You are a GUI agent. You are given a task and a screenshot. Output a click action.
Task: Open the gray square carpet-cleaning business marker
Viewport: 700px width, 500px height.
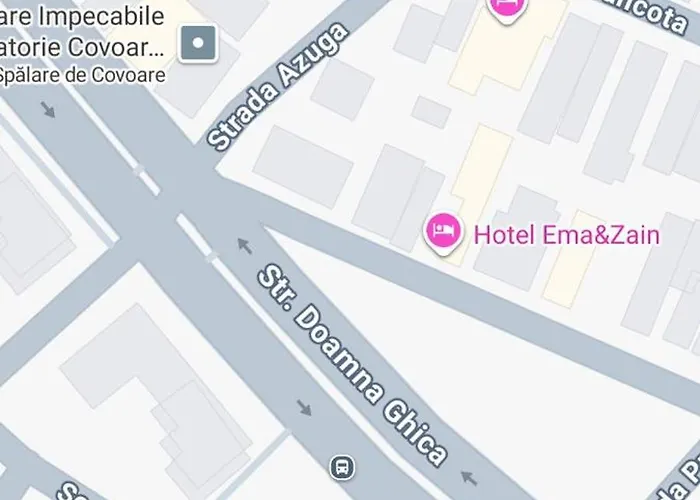[198, 43]
